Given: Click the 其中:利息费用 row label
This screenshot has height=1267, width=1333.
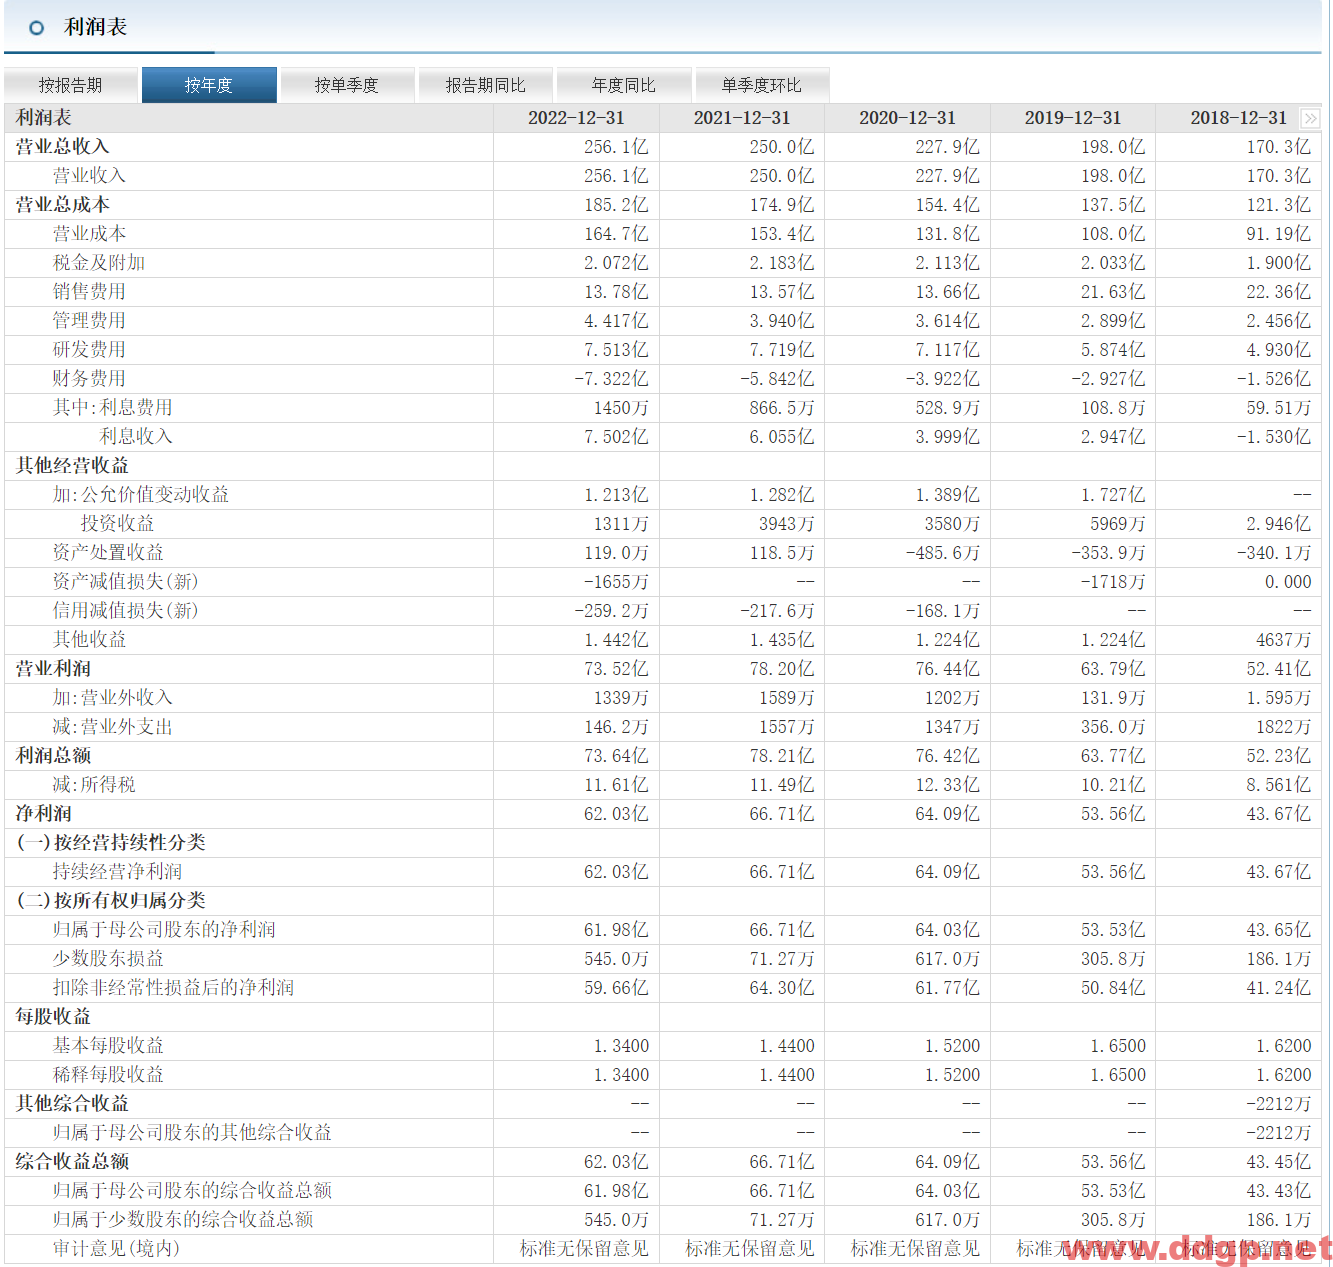Looking at the screenshot, I should (113, 408).
